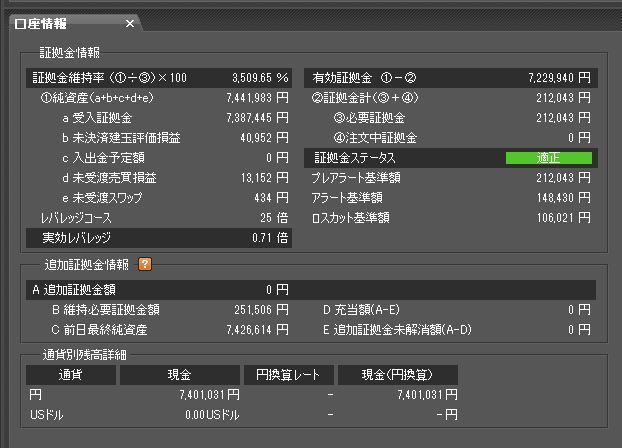This screenshot has height=448, width=622.
Task: Select the 証拠金維持率 row
Action: point(160,77)
